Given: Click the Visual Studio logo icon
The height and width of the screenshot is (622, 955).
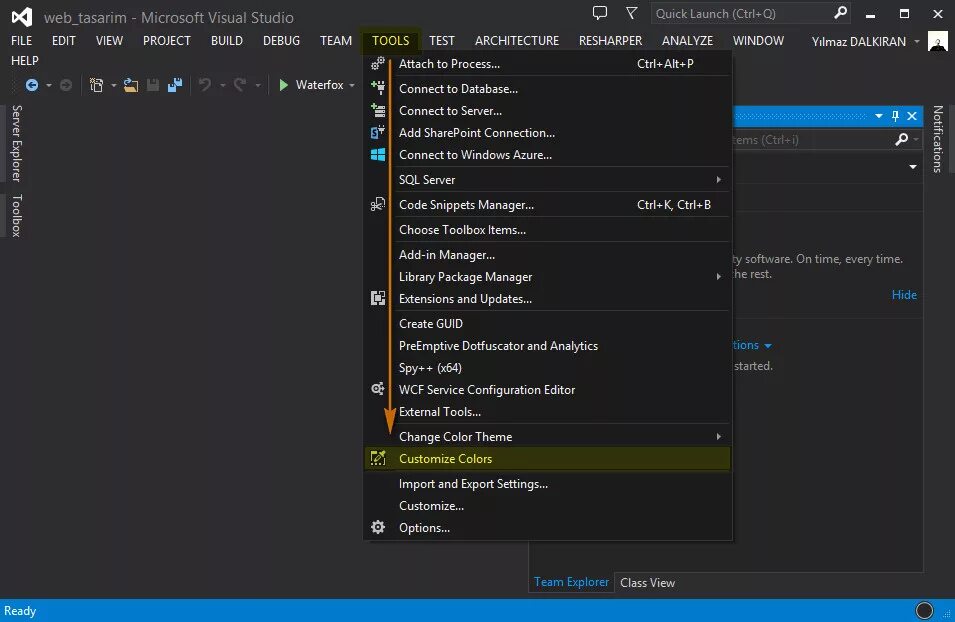Looking at the screenshot, I should (22, 16).
